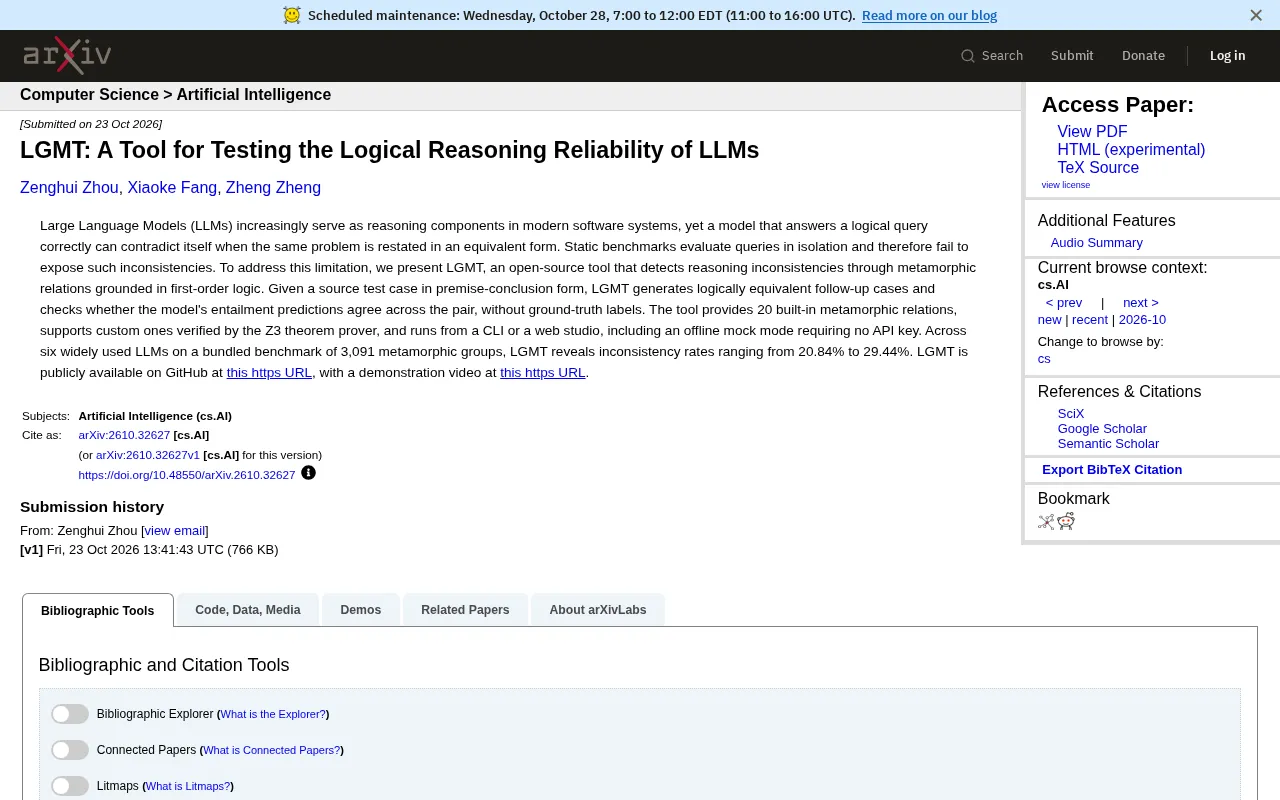The height and width of the screenshot is (800, 1280).
Task: Open the DOI link for arXiv.2610.32627
Action: point(187,475)
